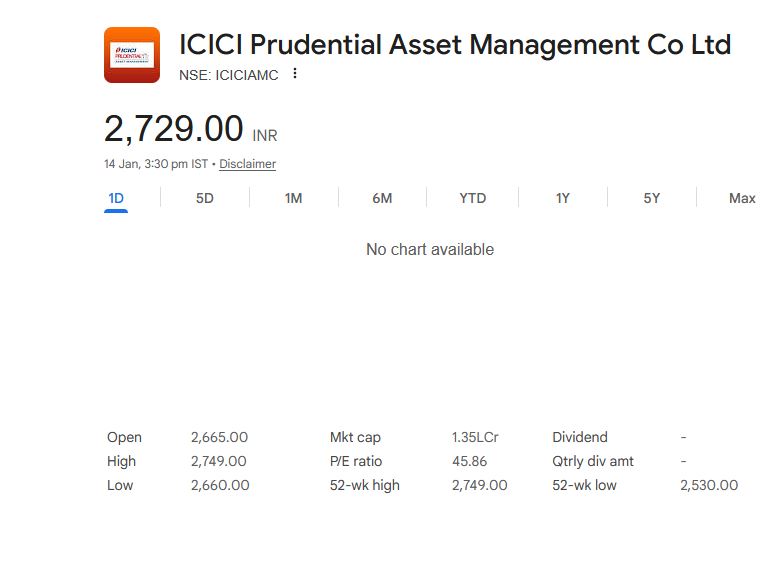Click the Mkt cap label
773x577 pixels.
click(355, 437)
